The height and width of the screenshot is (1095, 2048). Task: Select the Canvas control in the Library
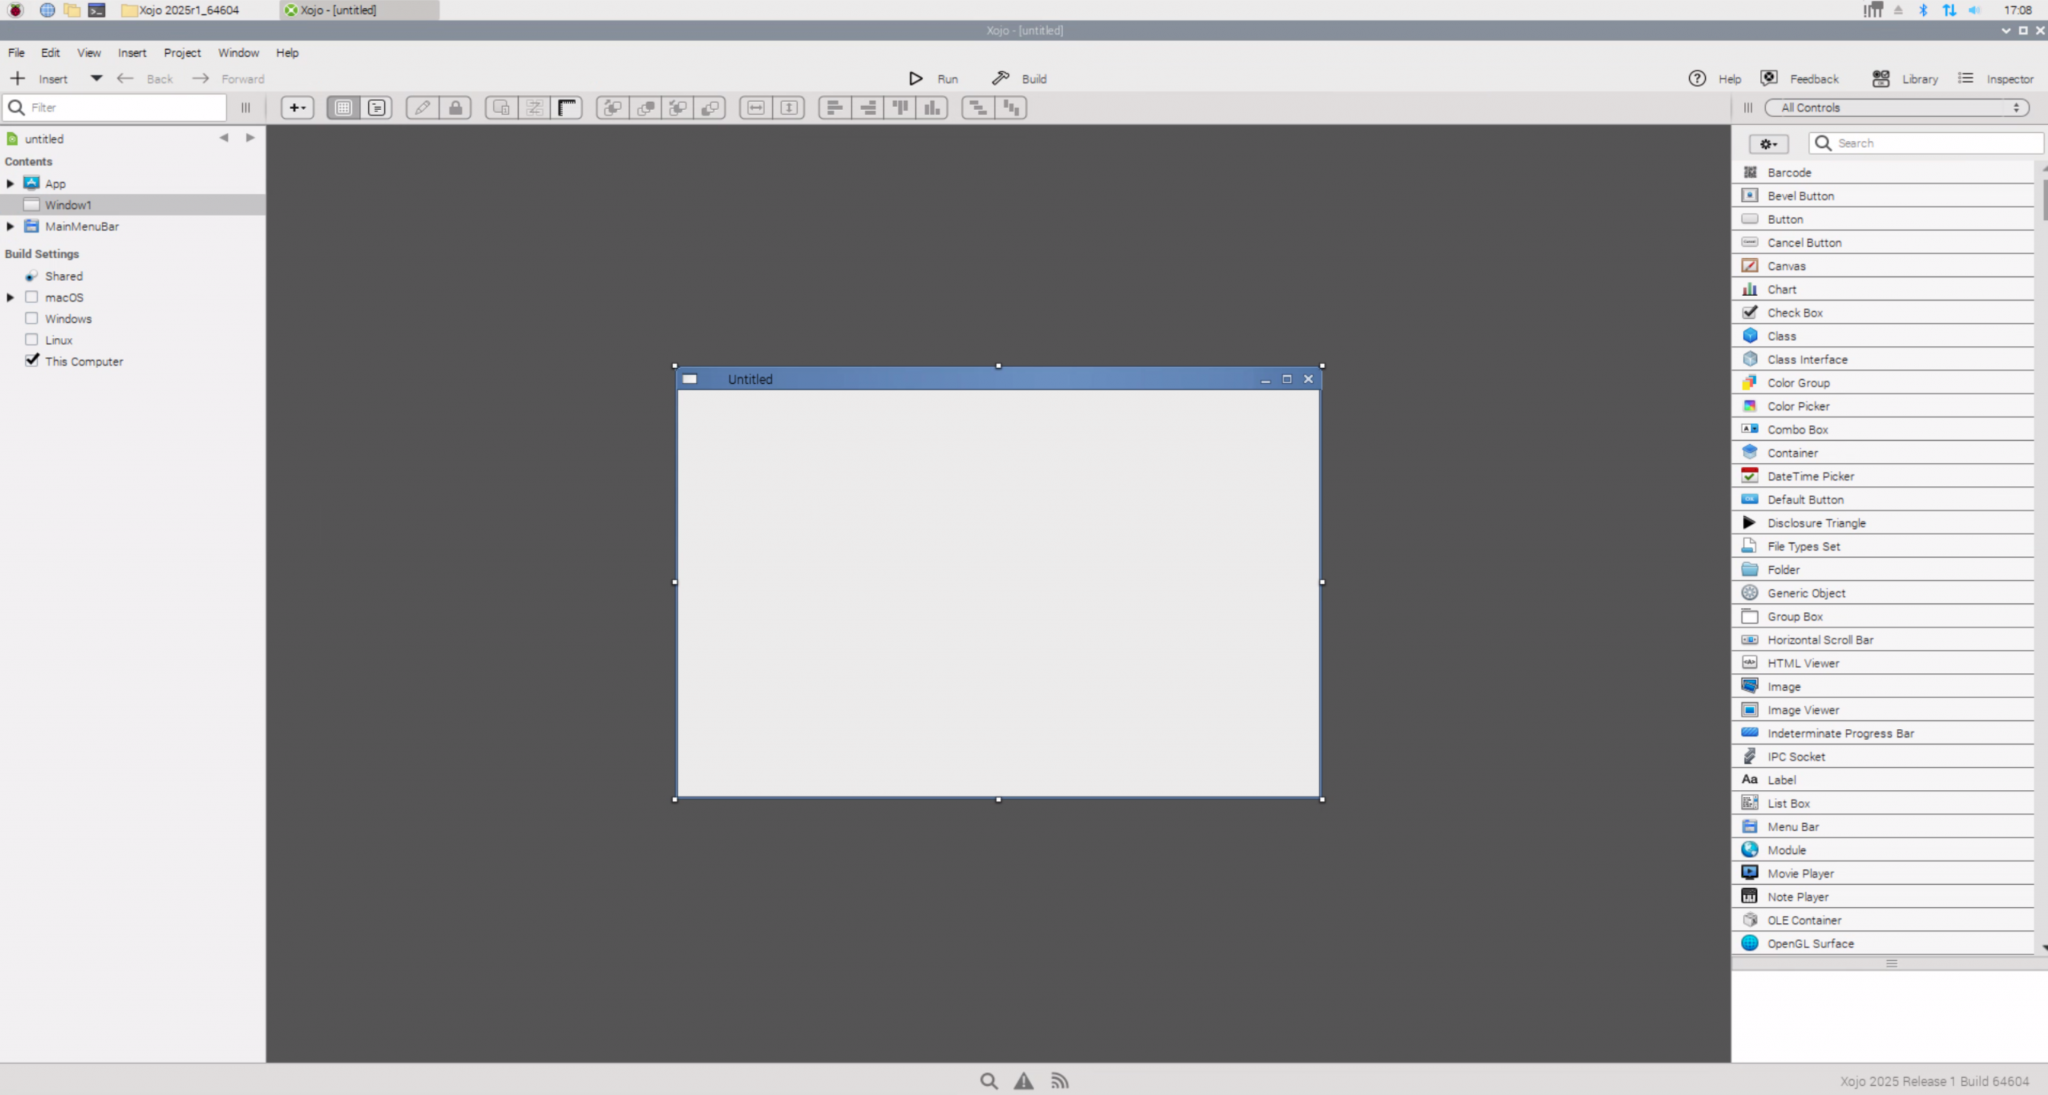click(1788, 266)
